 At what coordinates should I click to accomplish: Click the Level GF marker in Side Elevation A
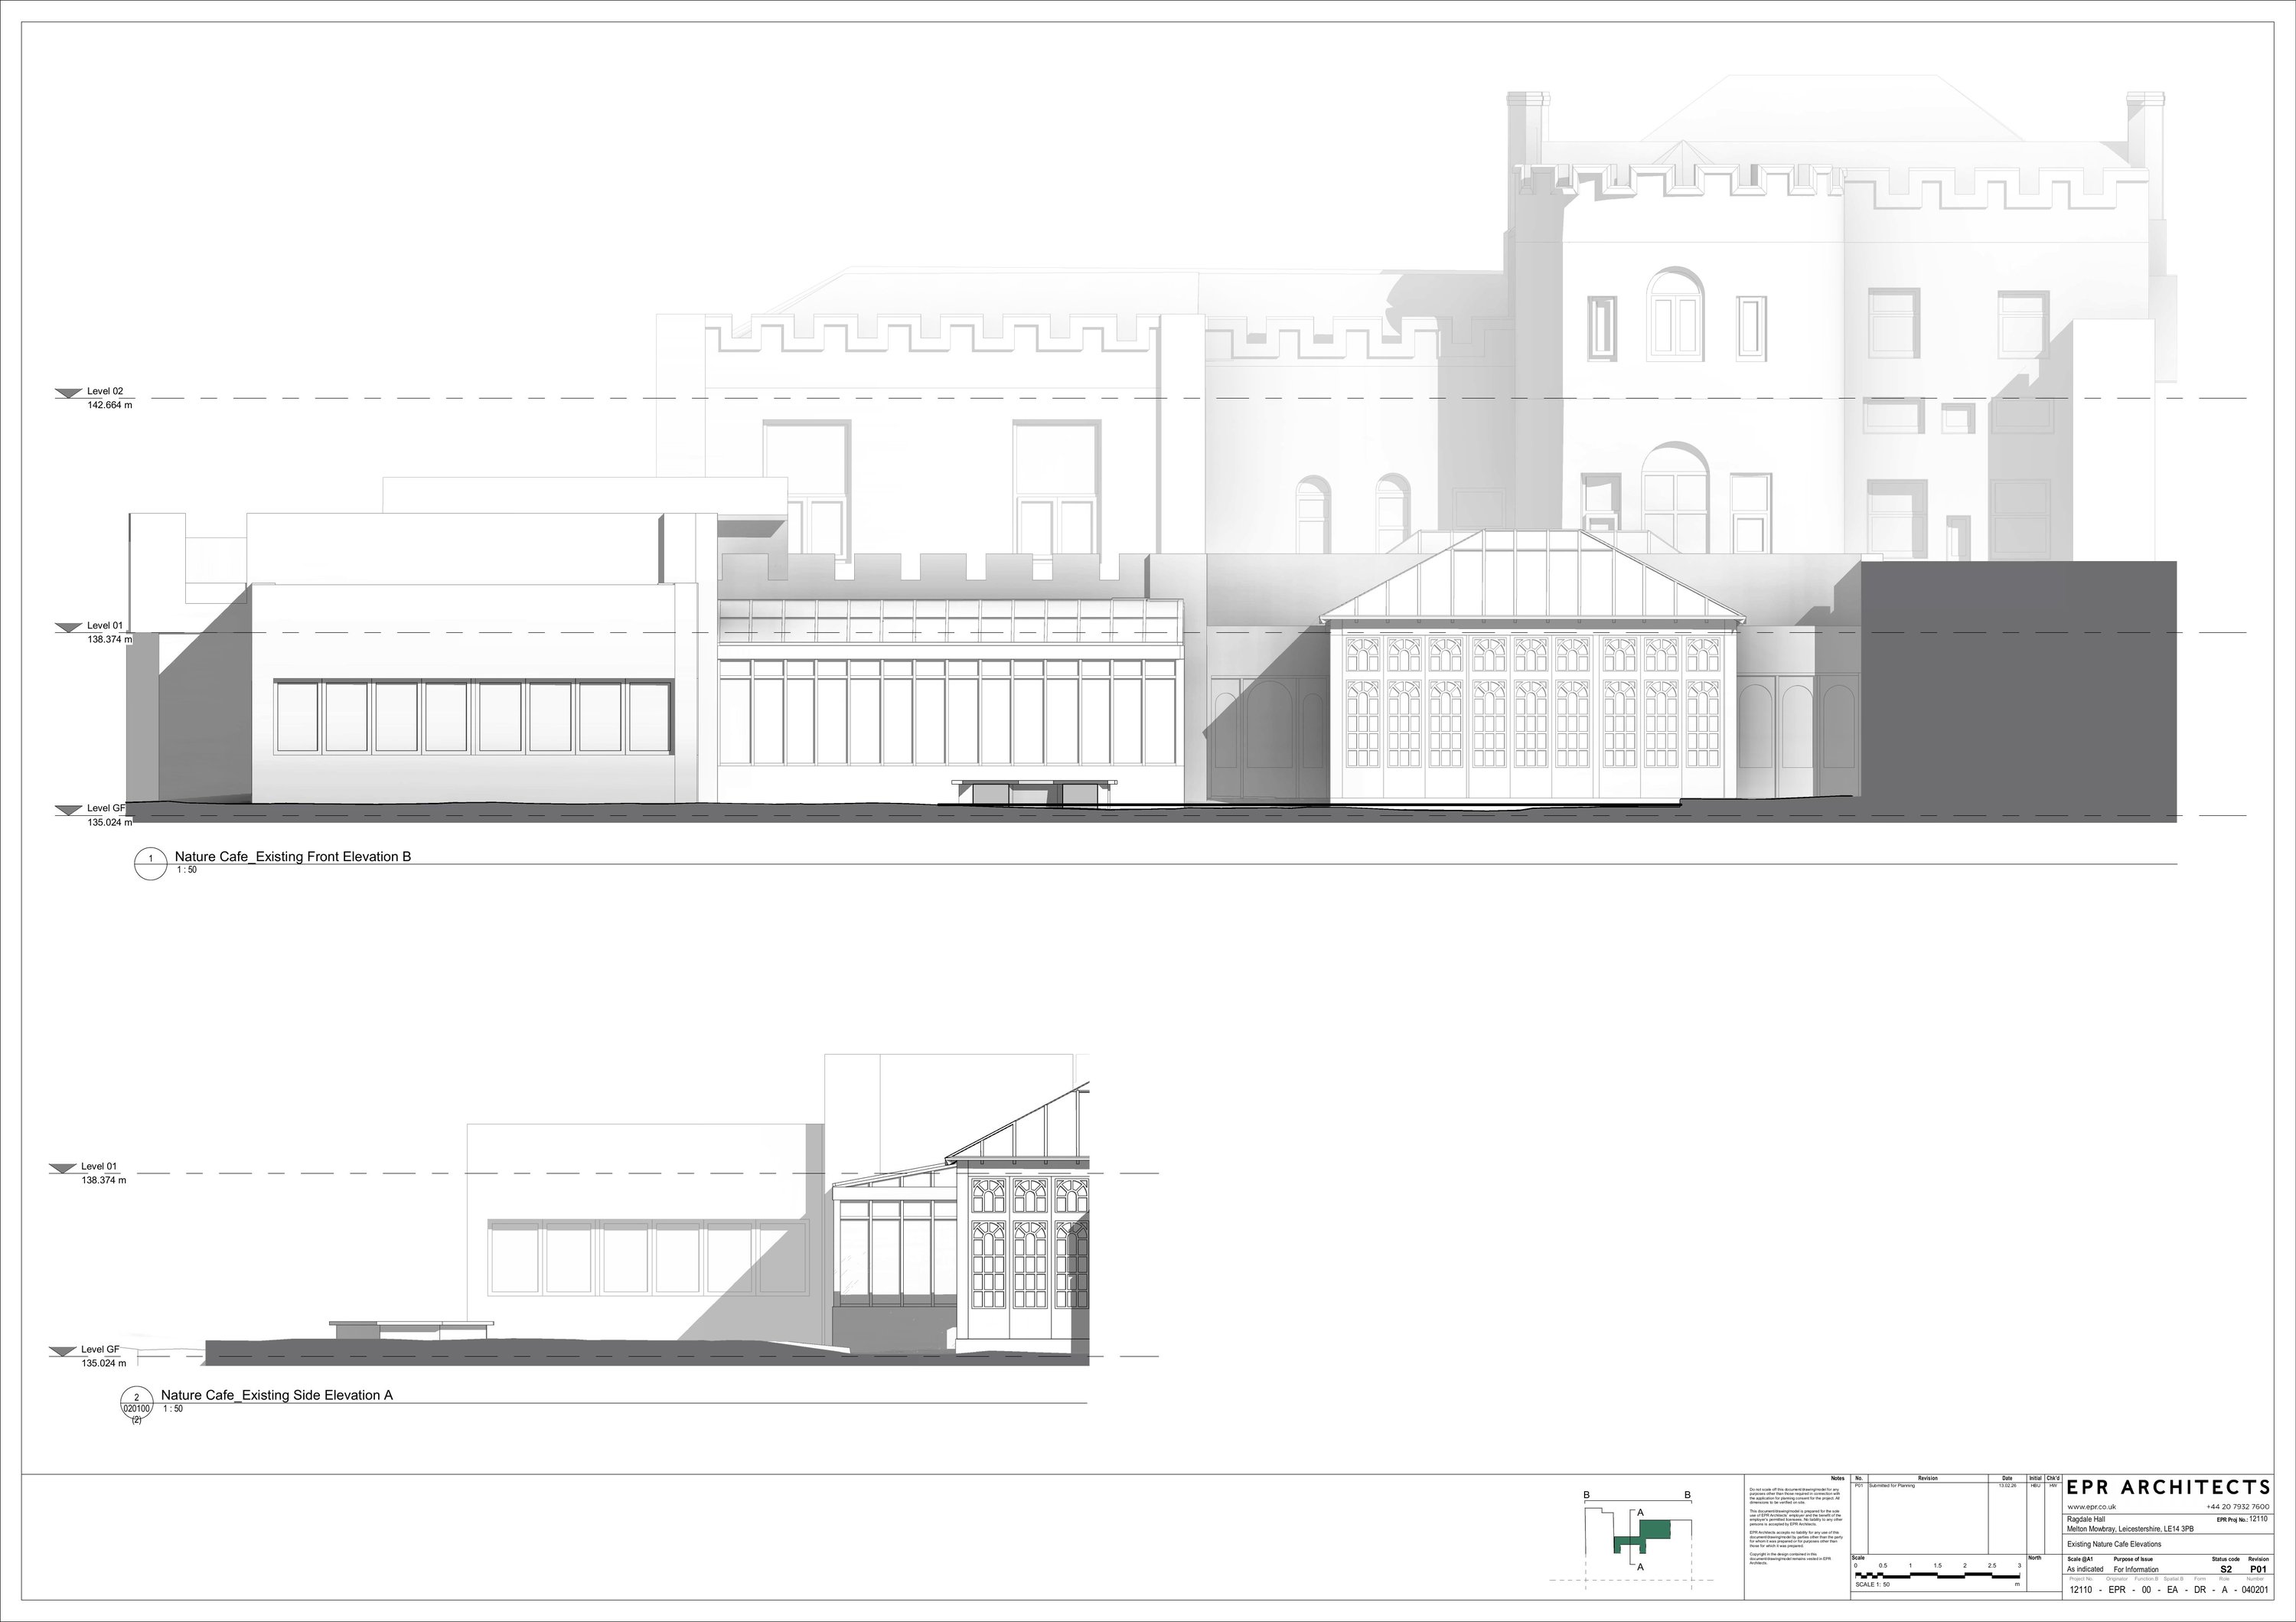point(63,1351)
